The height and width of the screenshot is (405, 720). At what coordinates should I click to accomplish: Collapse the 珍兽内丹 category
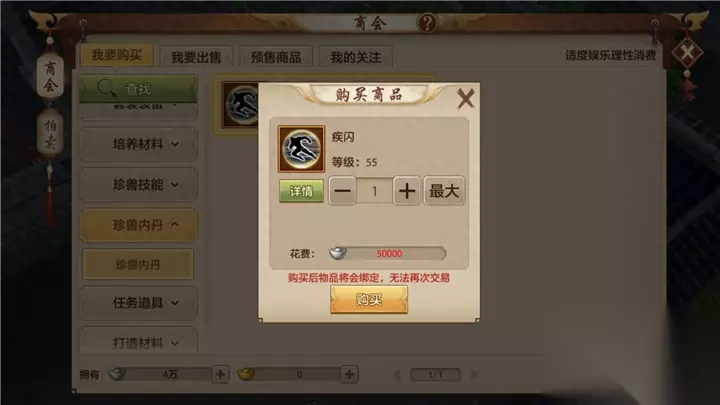(139, 225)
